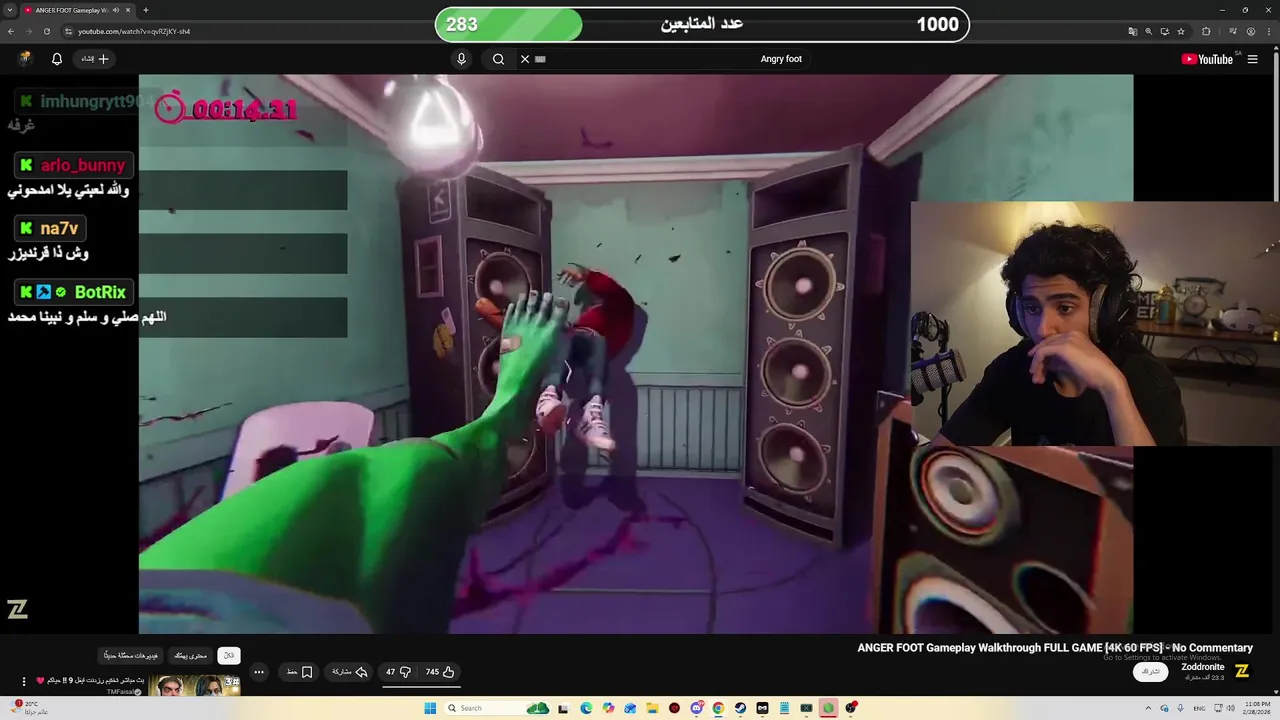Bookmark this page with the star icon

pos(1181,31)
